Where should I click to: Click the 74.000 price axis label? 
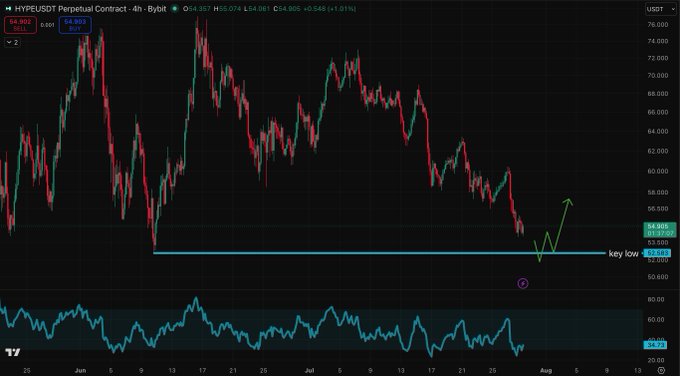(657, 41)
